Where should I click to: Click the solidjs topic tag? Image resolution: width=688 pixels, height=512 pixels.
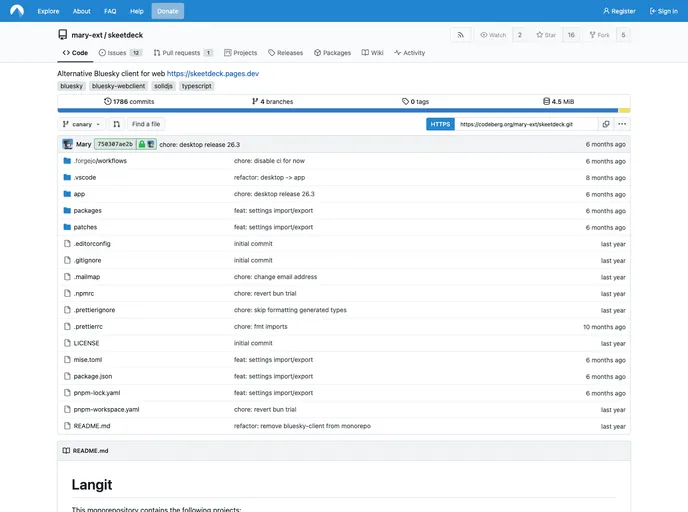pos(163,86)
